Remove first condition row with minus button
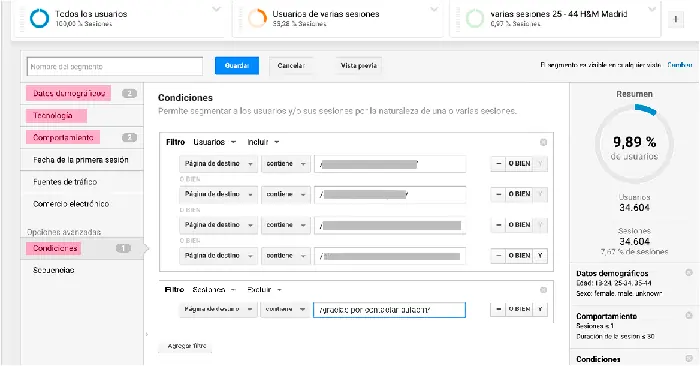This screenshot has width=700, height=366. (x=498, y=164)
